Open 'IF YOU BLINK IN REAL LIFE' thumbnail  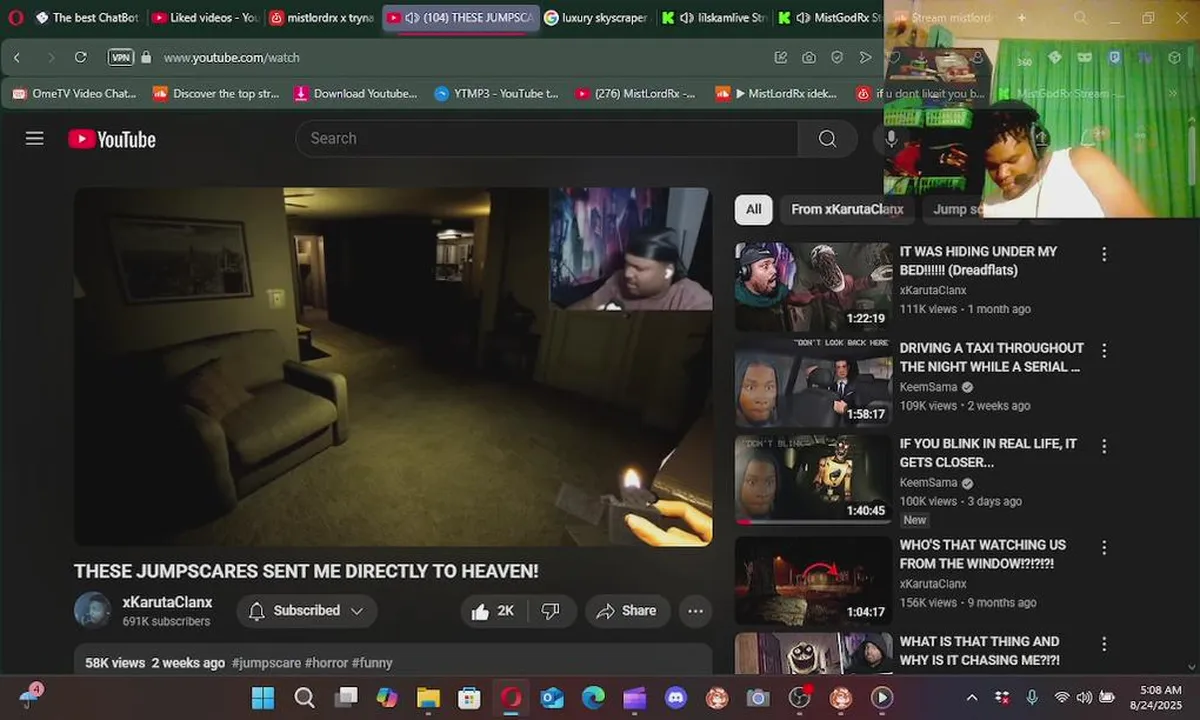click(813, 480)
